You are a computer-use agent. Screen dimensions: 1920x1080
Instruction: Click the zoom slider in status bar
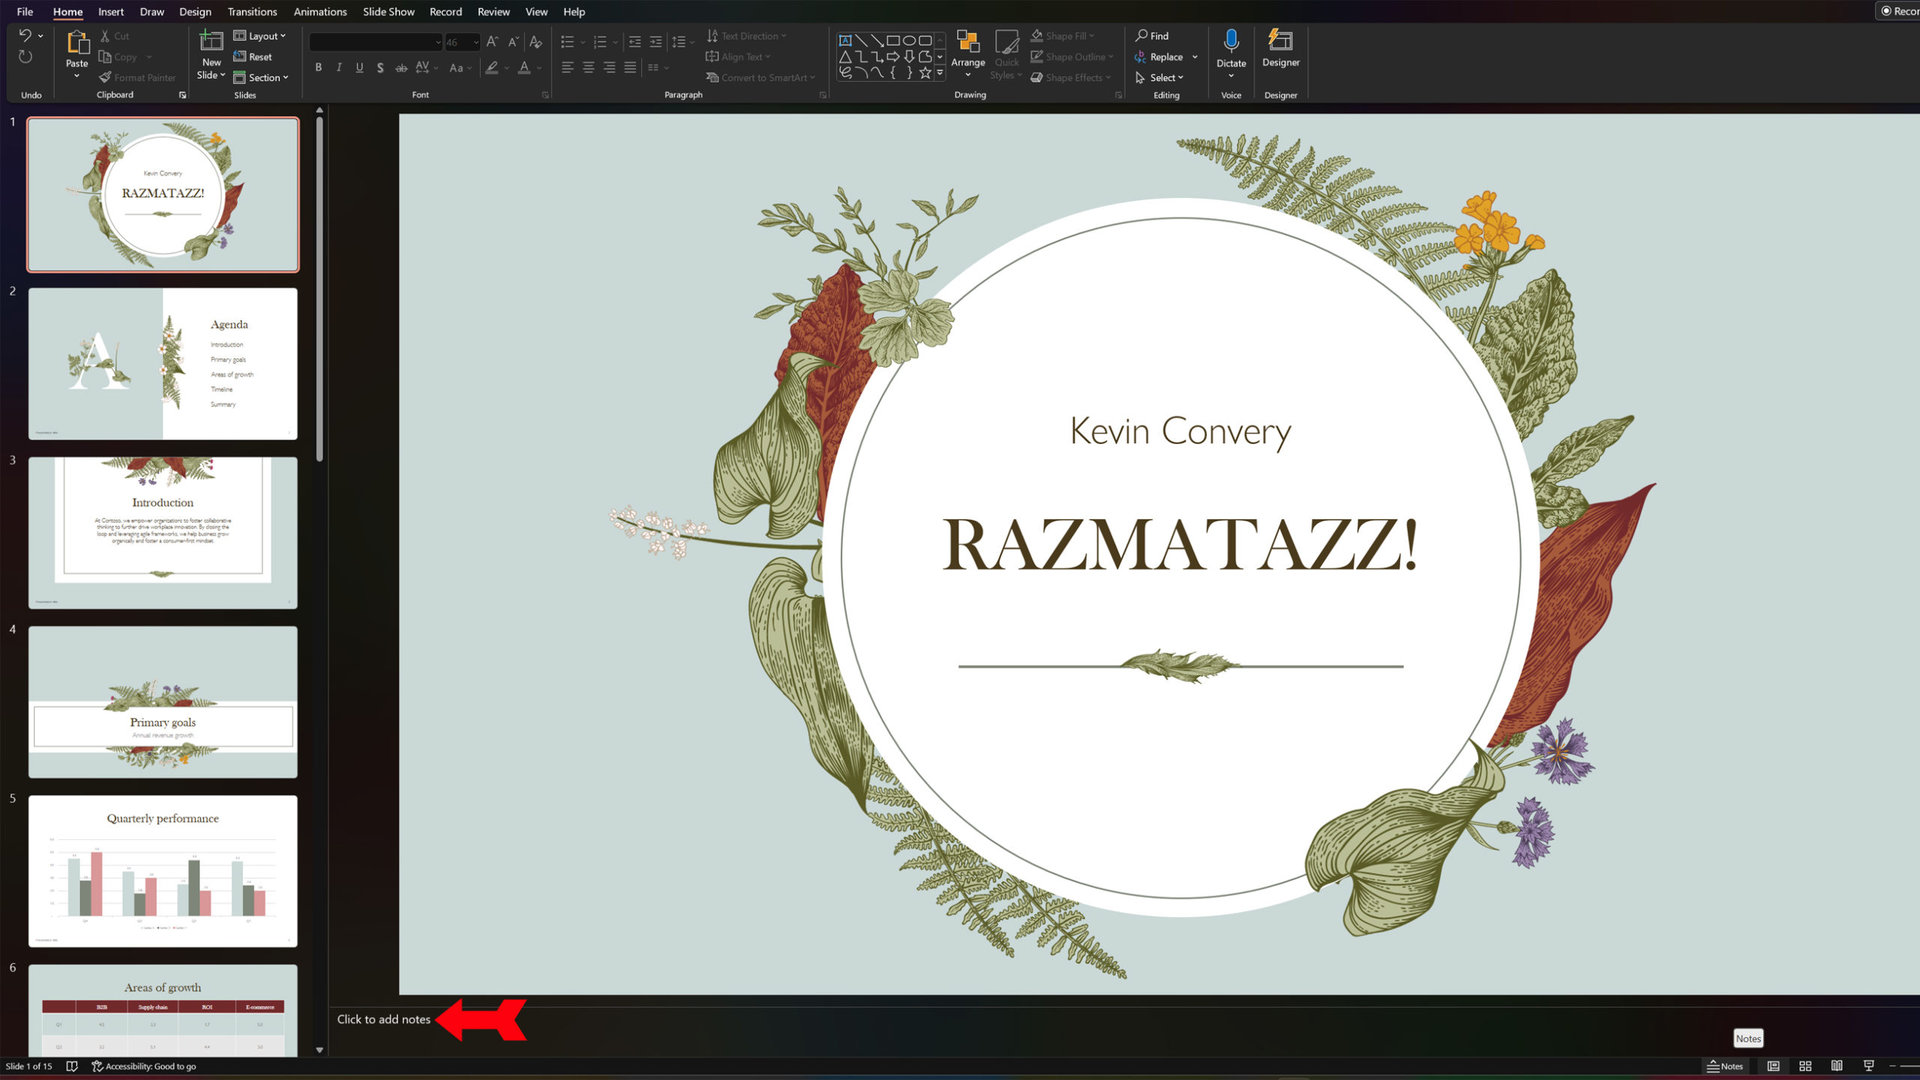[x=1908, y=1066]
